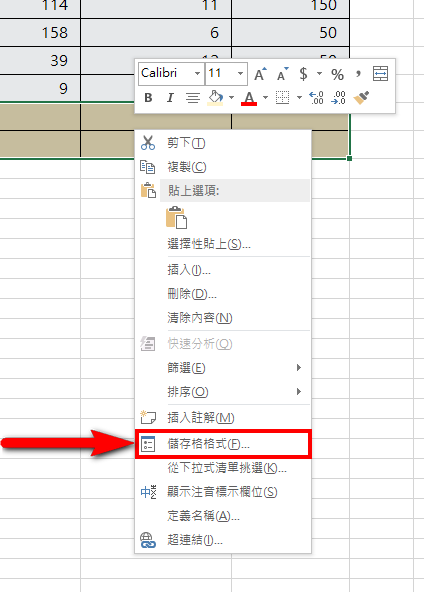Open the Calibri font name dropdown
The height and width of the screenshot is (592, 424).
(197, 73)
